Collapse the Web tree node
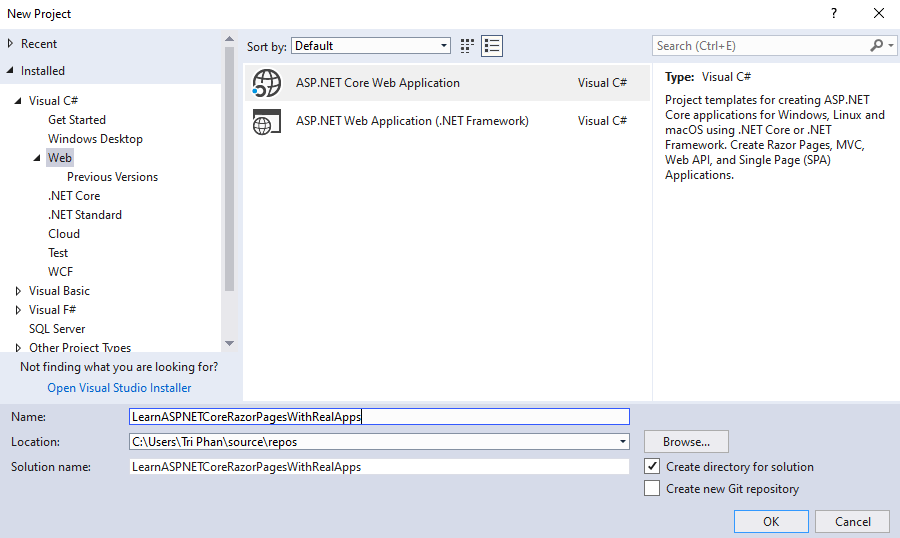 click(x=37, y=157)
